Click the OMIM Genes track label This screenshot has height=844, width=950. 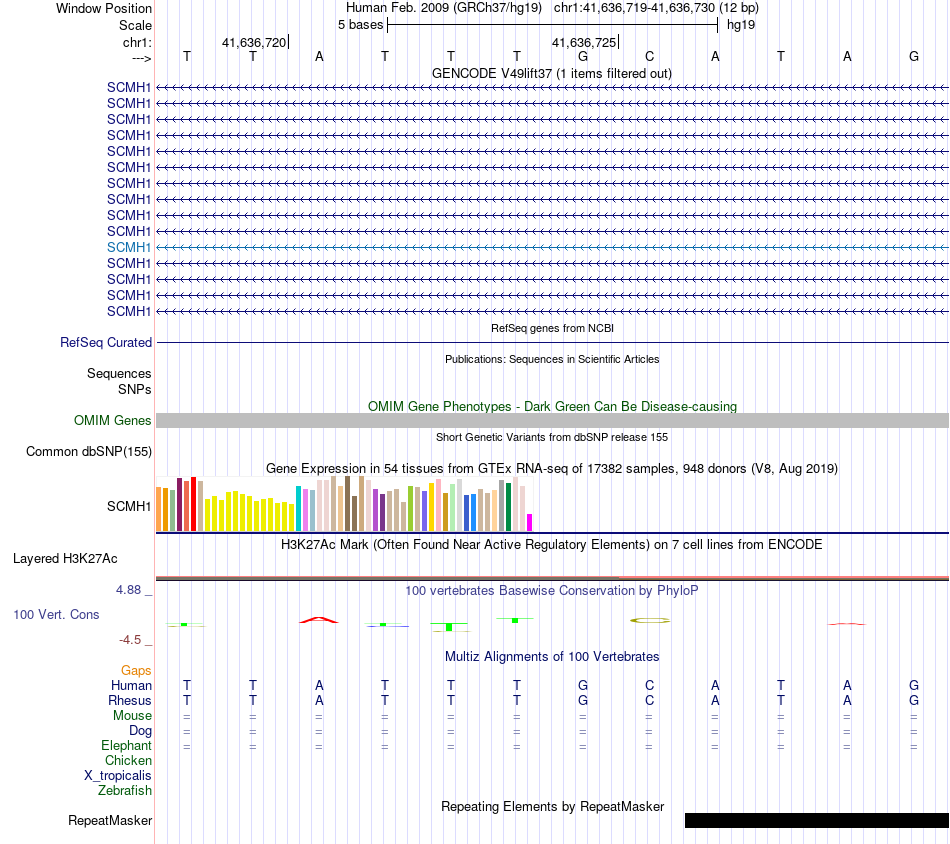[x=112, y=420]
